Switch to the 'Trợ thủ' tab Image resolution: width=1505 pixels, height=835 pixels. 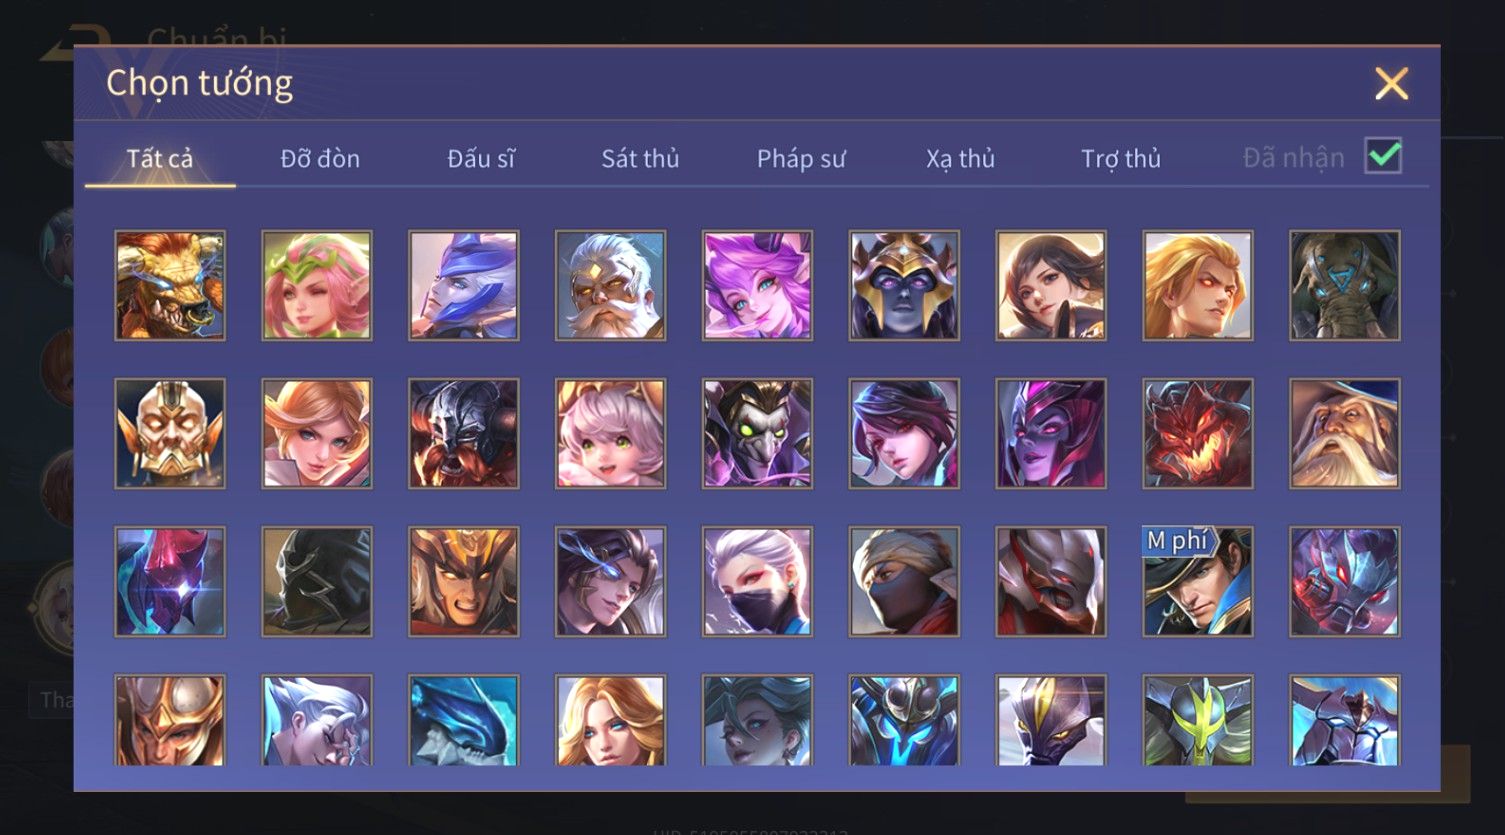point(1121,158)
